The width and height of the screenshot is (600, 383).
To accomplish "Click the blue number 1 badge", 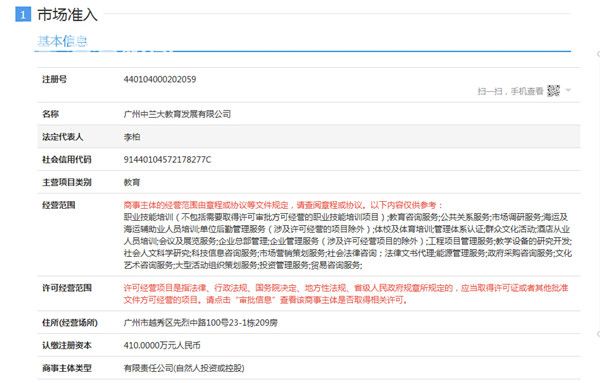I will (x=23, y=15).
